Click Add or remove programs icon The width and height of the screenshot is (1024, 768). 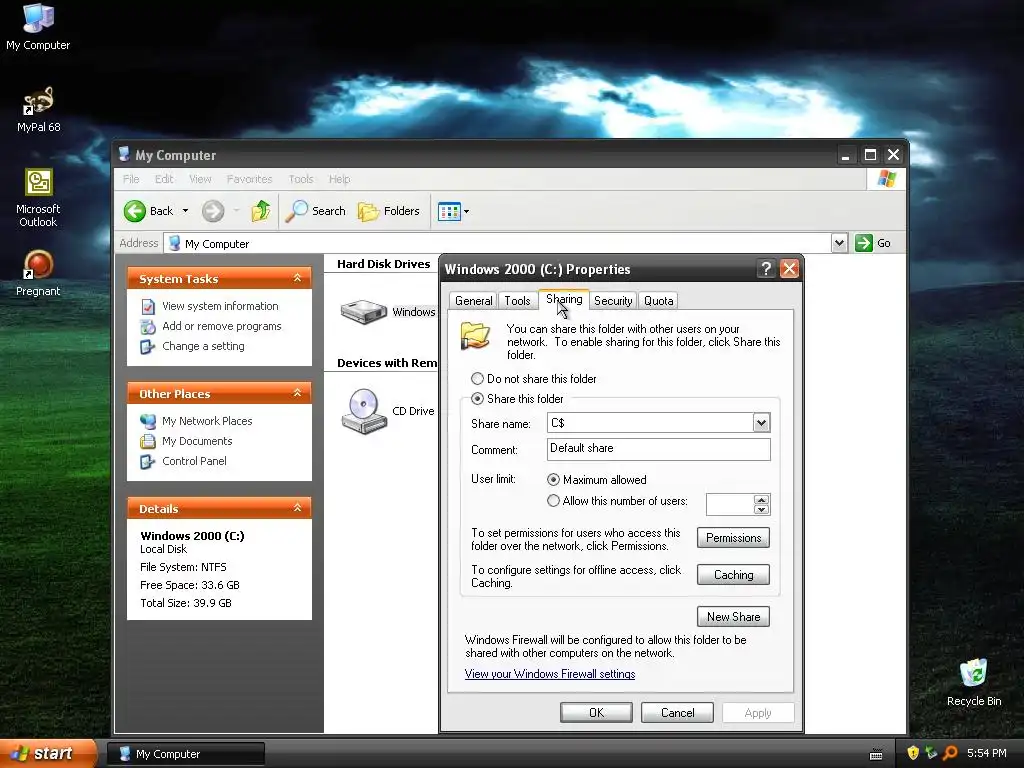coord(148,327)
